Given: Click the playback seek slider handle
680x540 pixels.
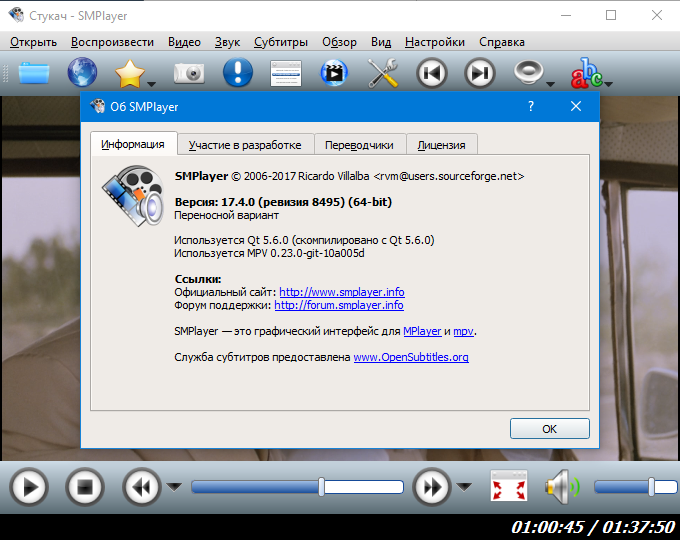Looking at the screenshot, I should tap(321, 487).
